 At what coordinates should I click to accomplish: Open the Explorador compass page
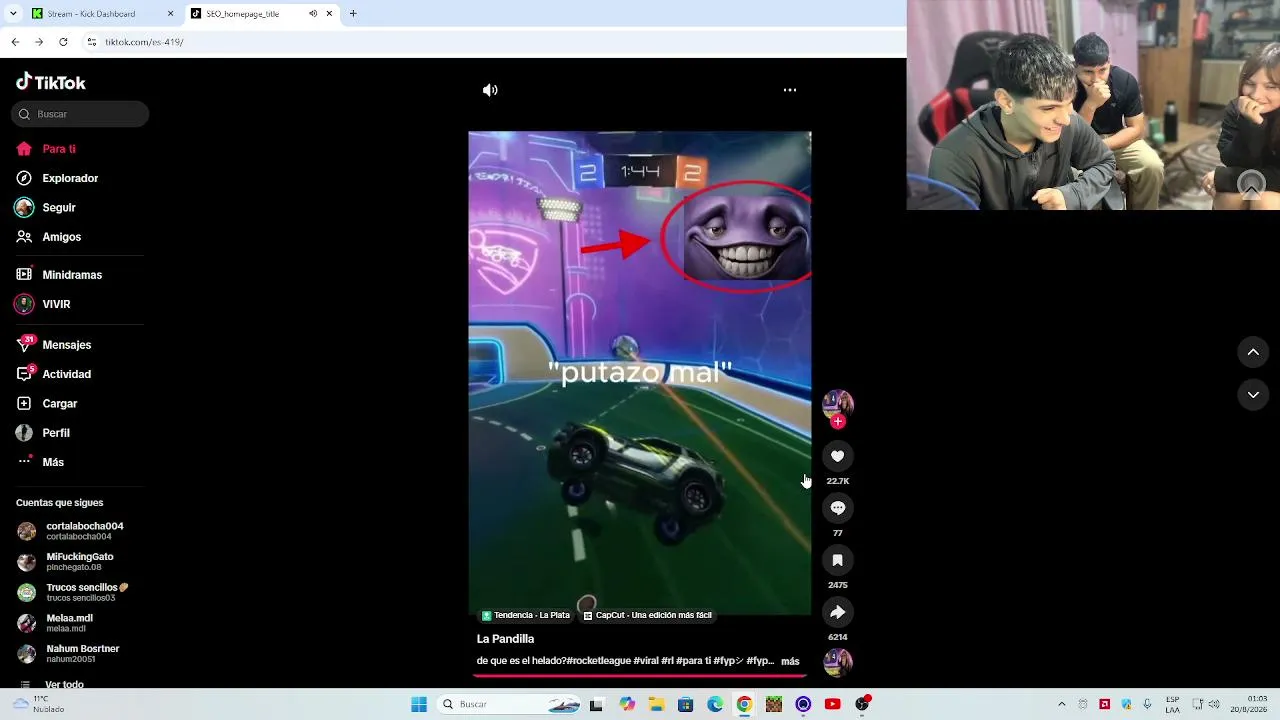[x=57, y=178]
